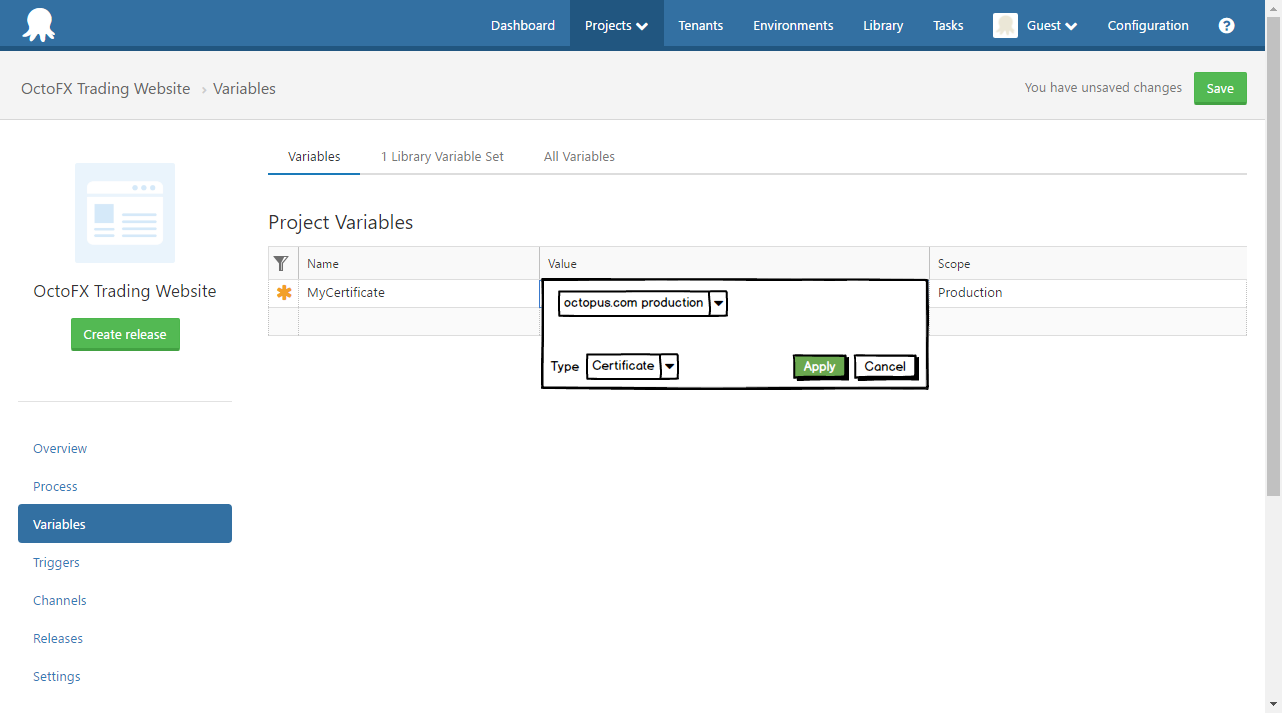Click the Octopus logo in the top bar

pos(39,23)
